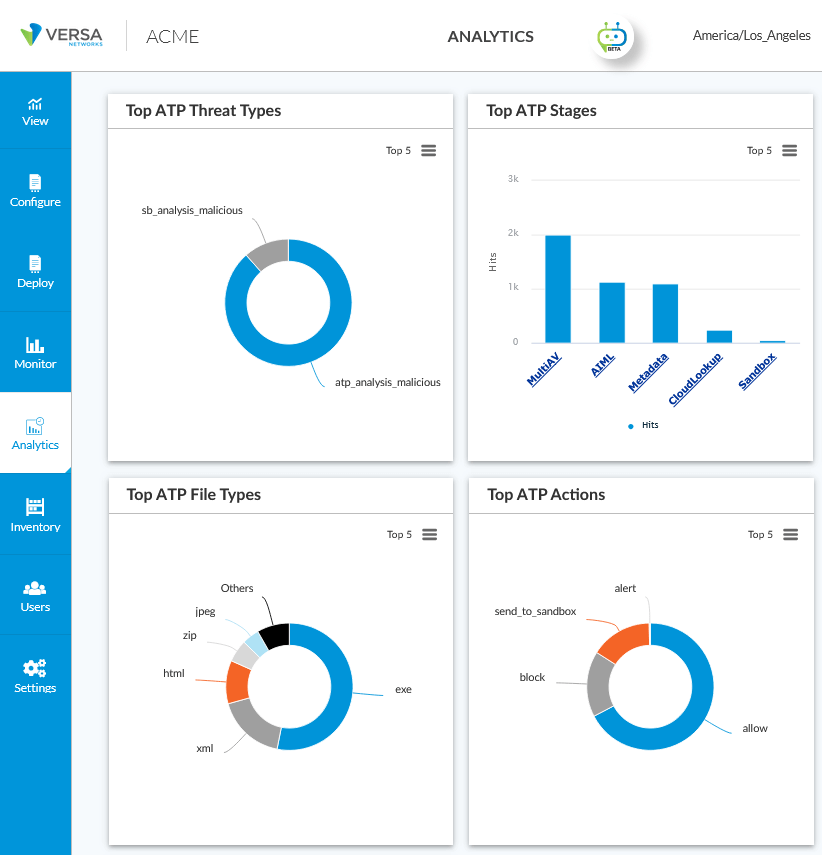Click the Metadata axis link
822x855 pixels.
648,372
